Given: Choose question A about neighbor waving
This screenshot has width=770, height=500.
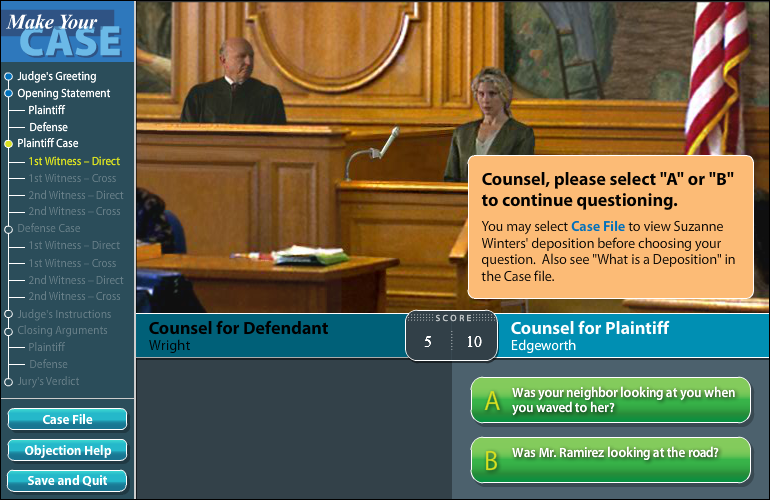Looking at the screenshot, I should coord(610,400).
